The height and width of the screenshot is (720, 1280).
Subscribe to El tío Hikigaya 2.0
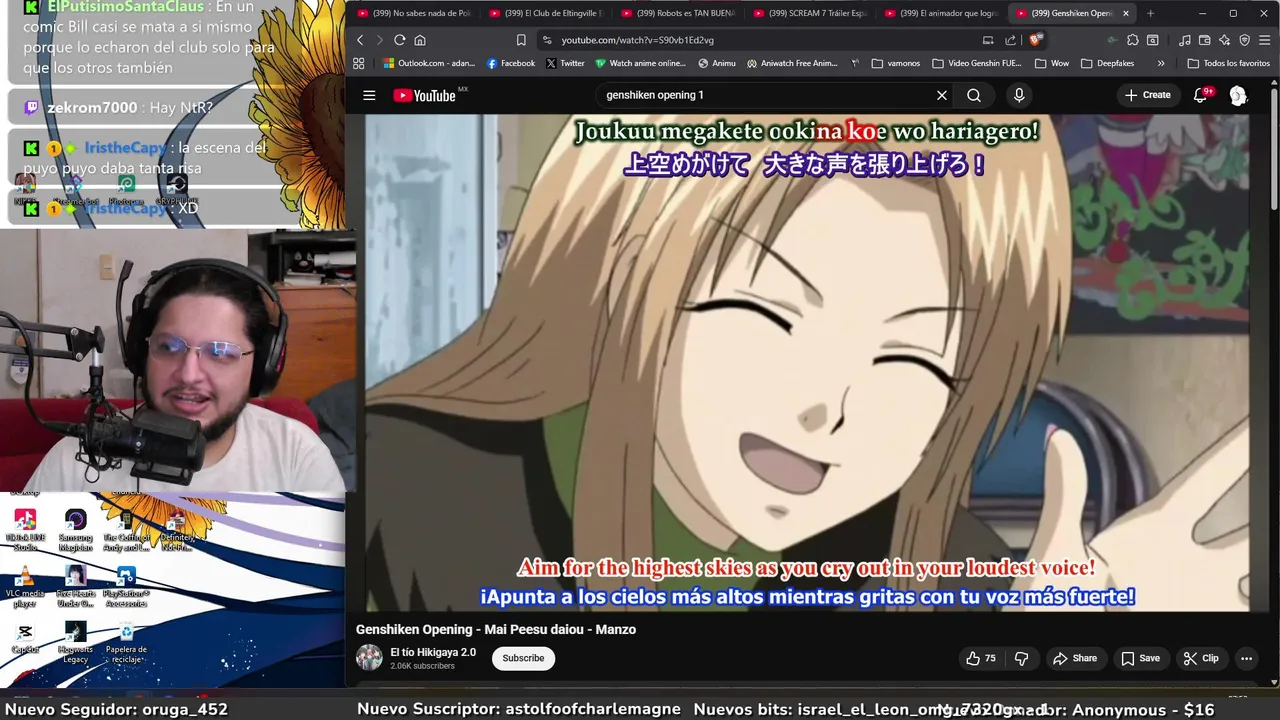[x=523, y=658]
